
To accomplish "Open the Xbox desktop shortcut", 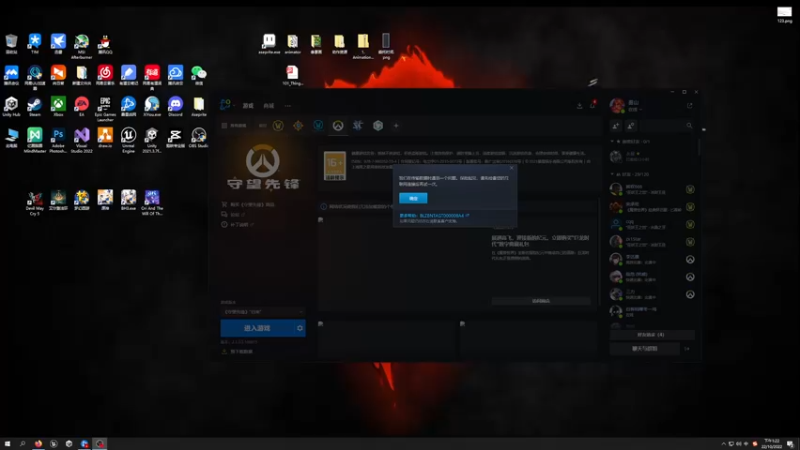I will (58, 107).
